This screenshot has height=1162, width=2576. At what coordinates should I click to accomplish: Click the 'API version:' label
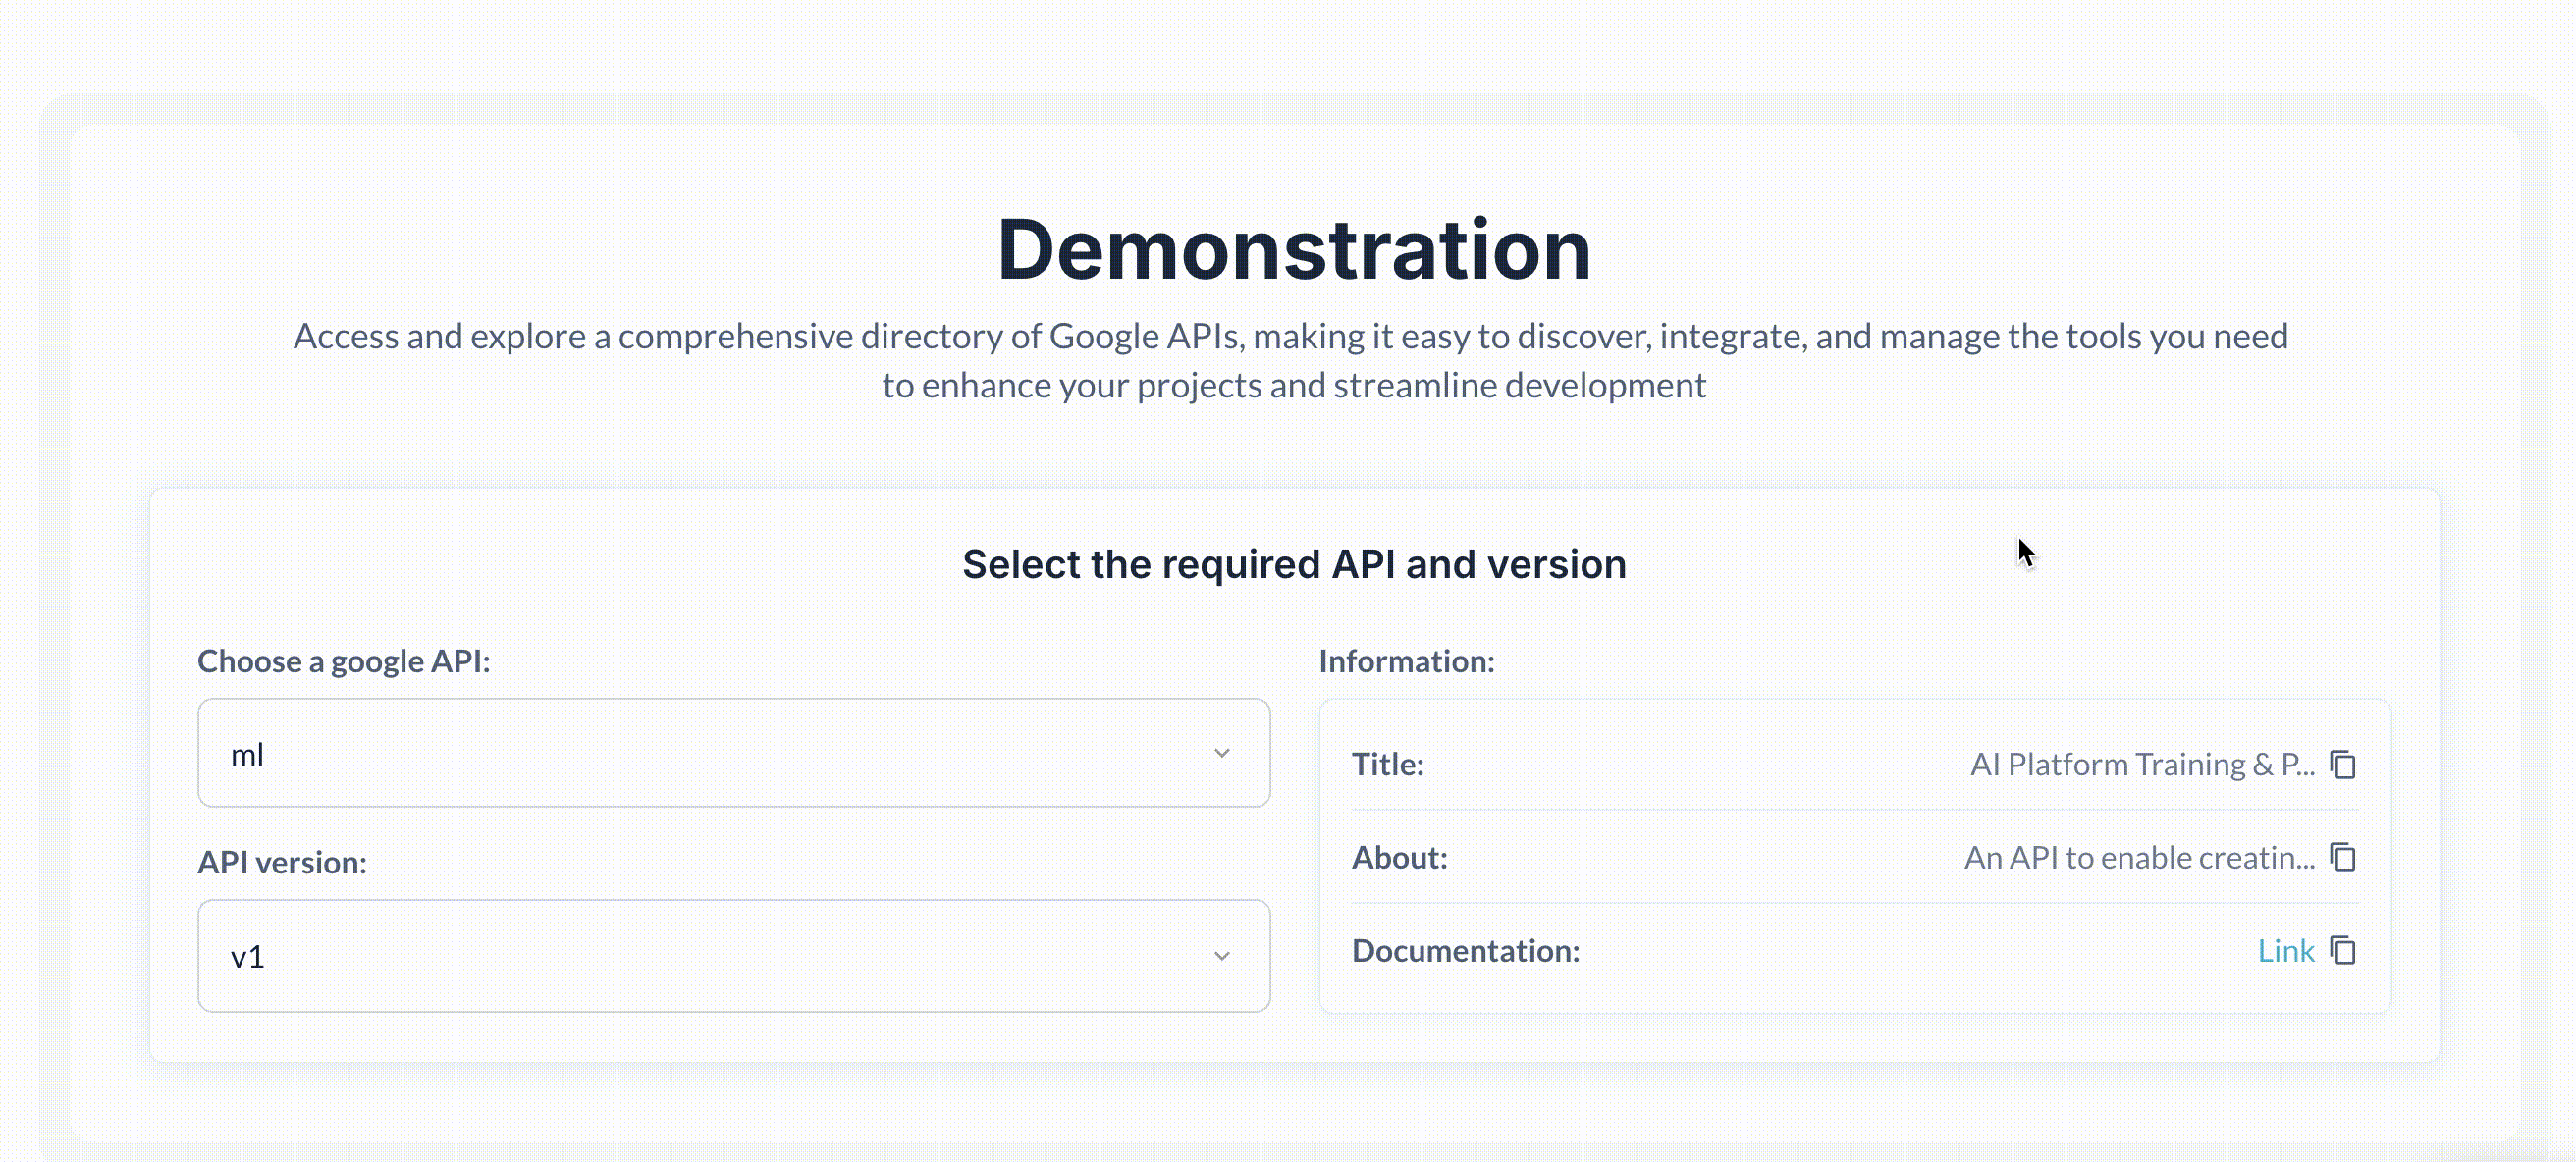(x=282, y=862)
